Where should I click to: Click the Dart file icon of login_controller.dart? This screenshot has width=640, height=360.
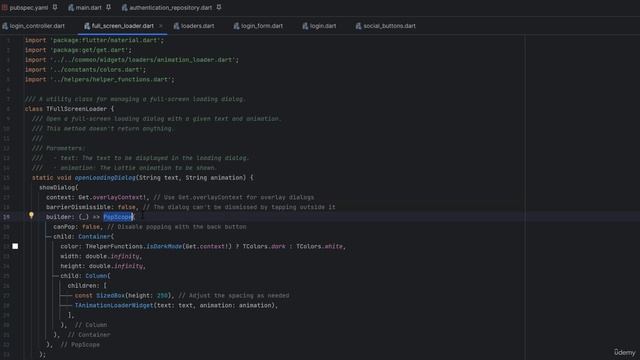(5, 26)
